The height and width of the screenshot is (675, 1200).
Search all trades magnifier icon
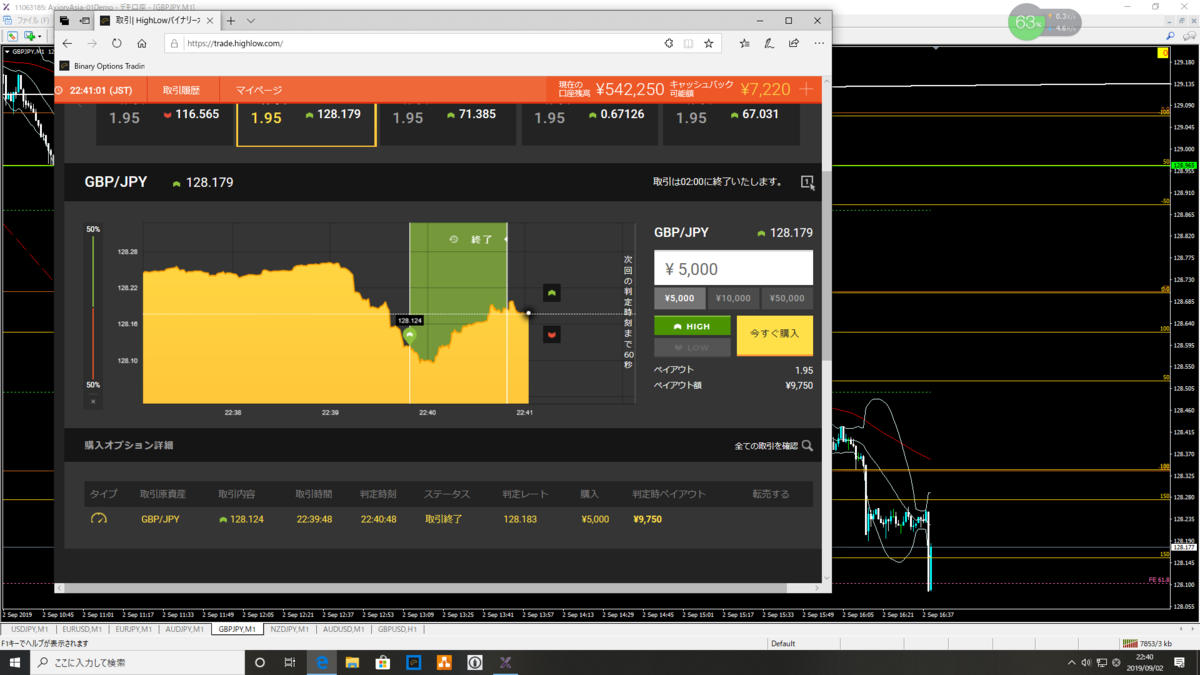[807, 446]
